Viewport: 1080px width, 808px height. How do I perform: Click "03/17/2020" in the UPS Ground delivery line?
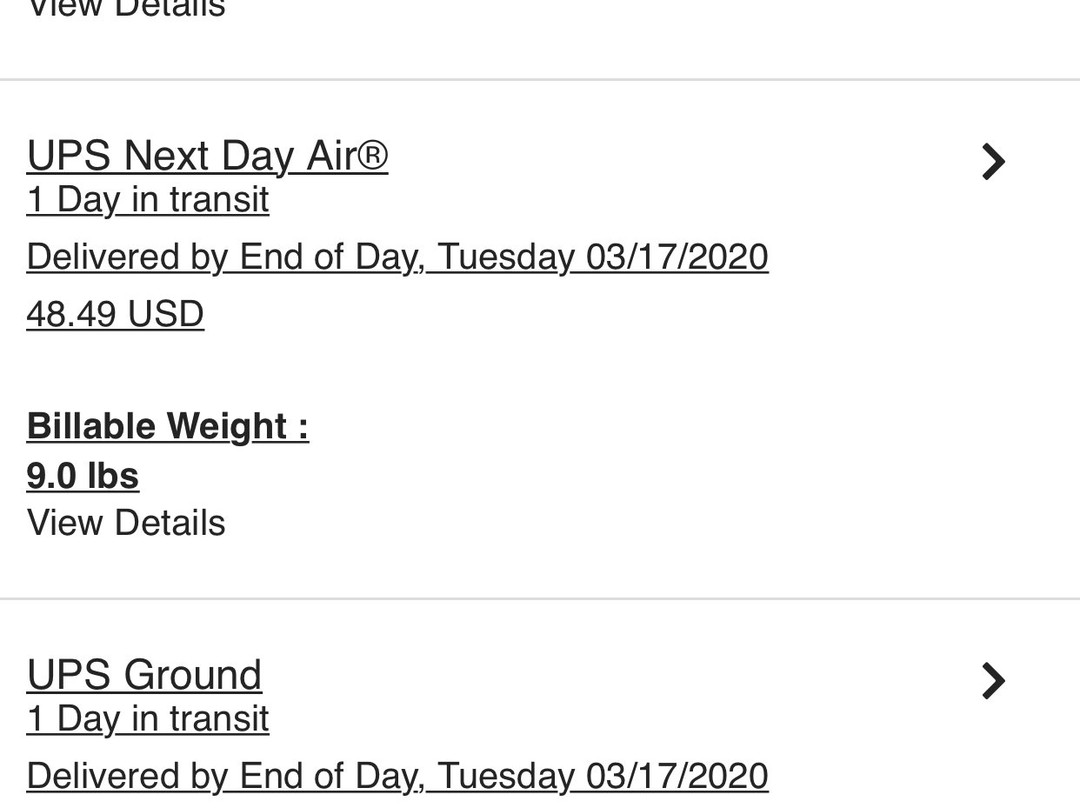[x=677, y=776]
